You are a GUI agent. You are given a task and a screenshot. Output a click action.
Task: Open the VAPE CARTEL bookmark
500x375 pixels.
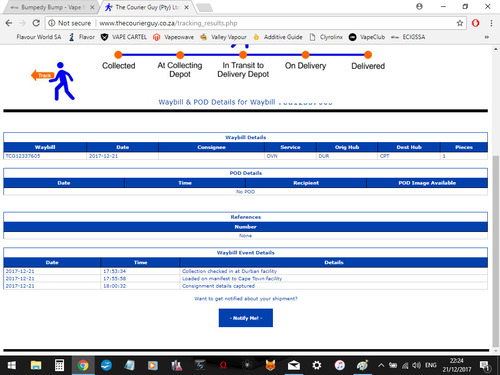pos(124,37)
